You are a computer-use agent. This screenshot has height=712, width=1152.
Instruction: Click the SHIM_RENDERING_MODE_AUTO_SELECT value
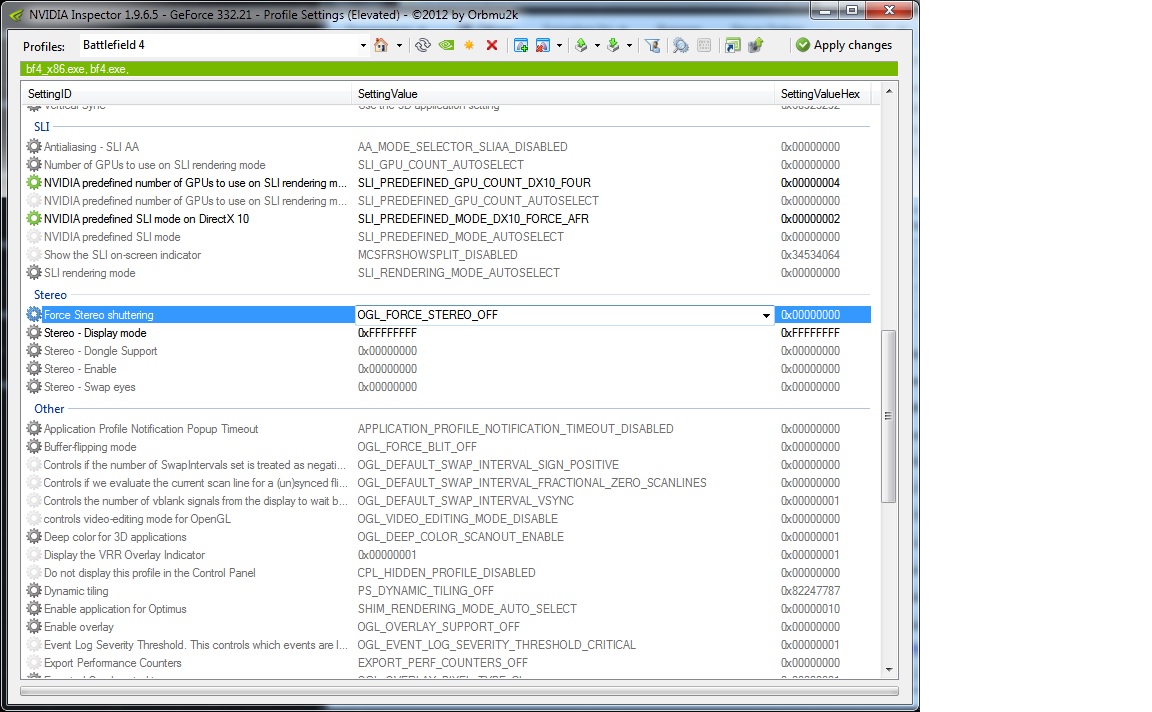click(467, 609)
